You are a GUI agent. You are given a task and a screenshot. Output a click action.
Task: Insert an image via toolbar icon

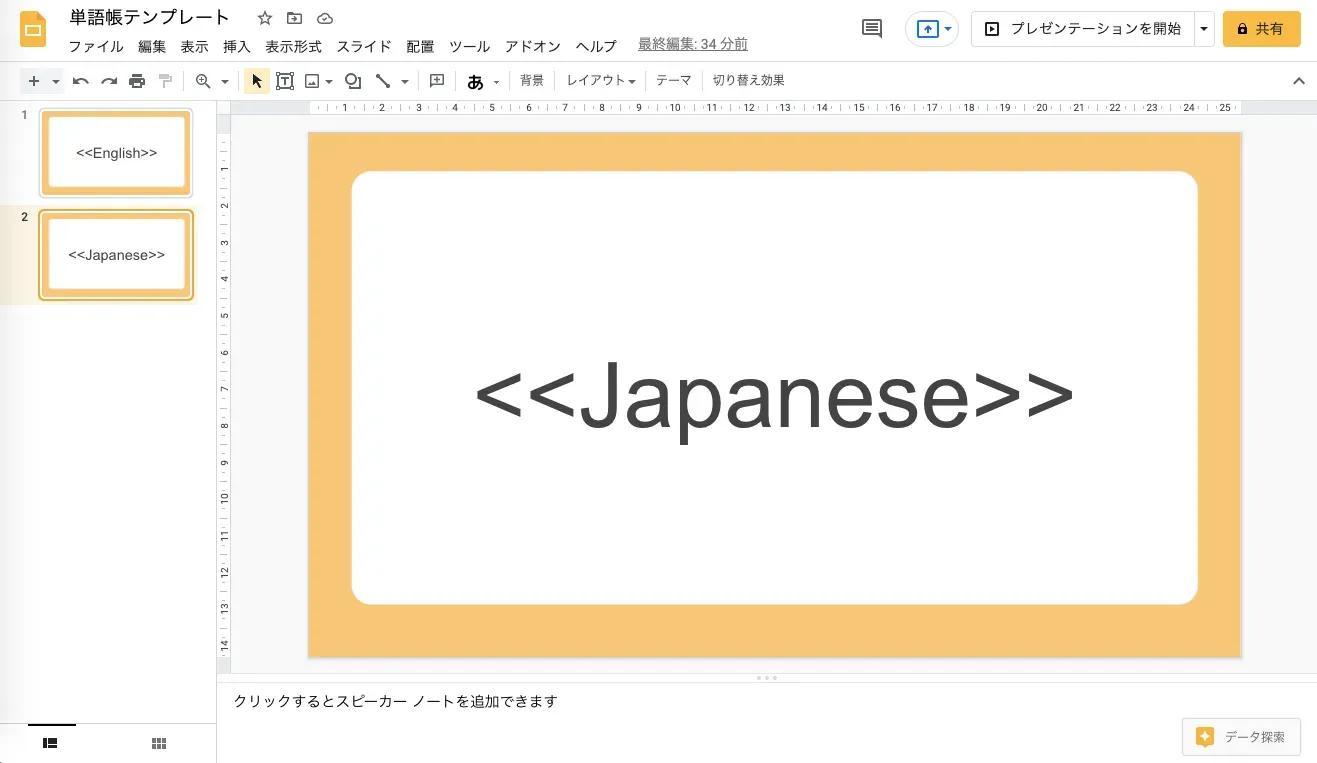312,81
